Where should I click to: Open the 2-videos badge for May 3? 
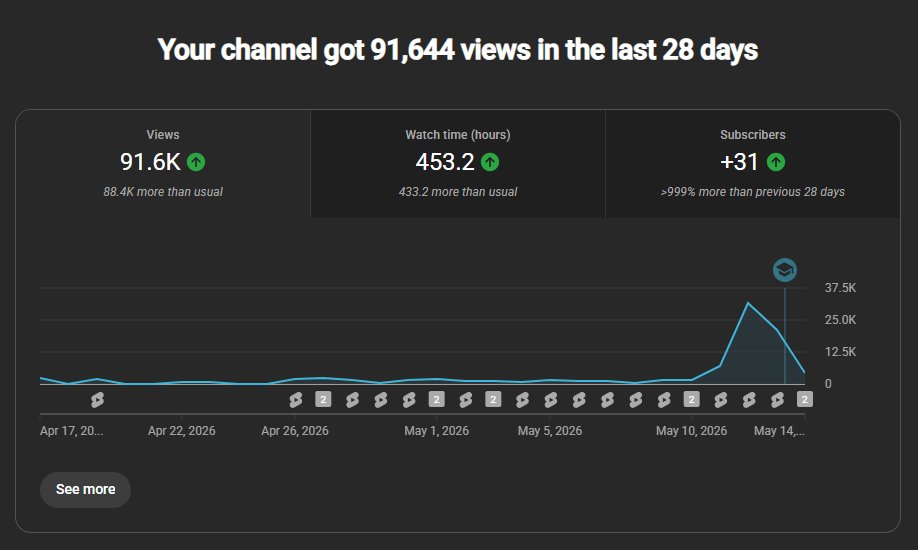pos(494,399)
